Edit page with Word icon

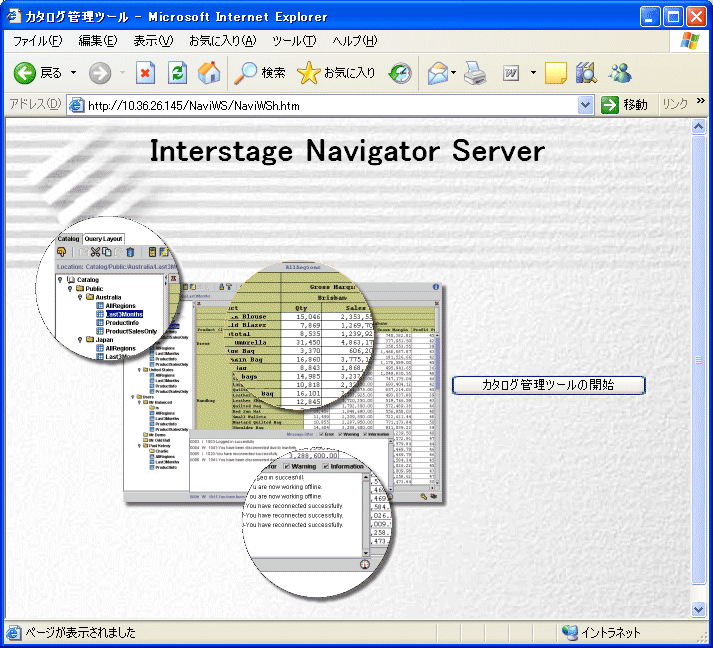pyautogui.click(x=511, y=73)
